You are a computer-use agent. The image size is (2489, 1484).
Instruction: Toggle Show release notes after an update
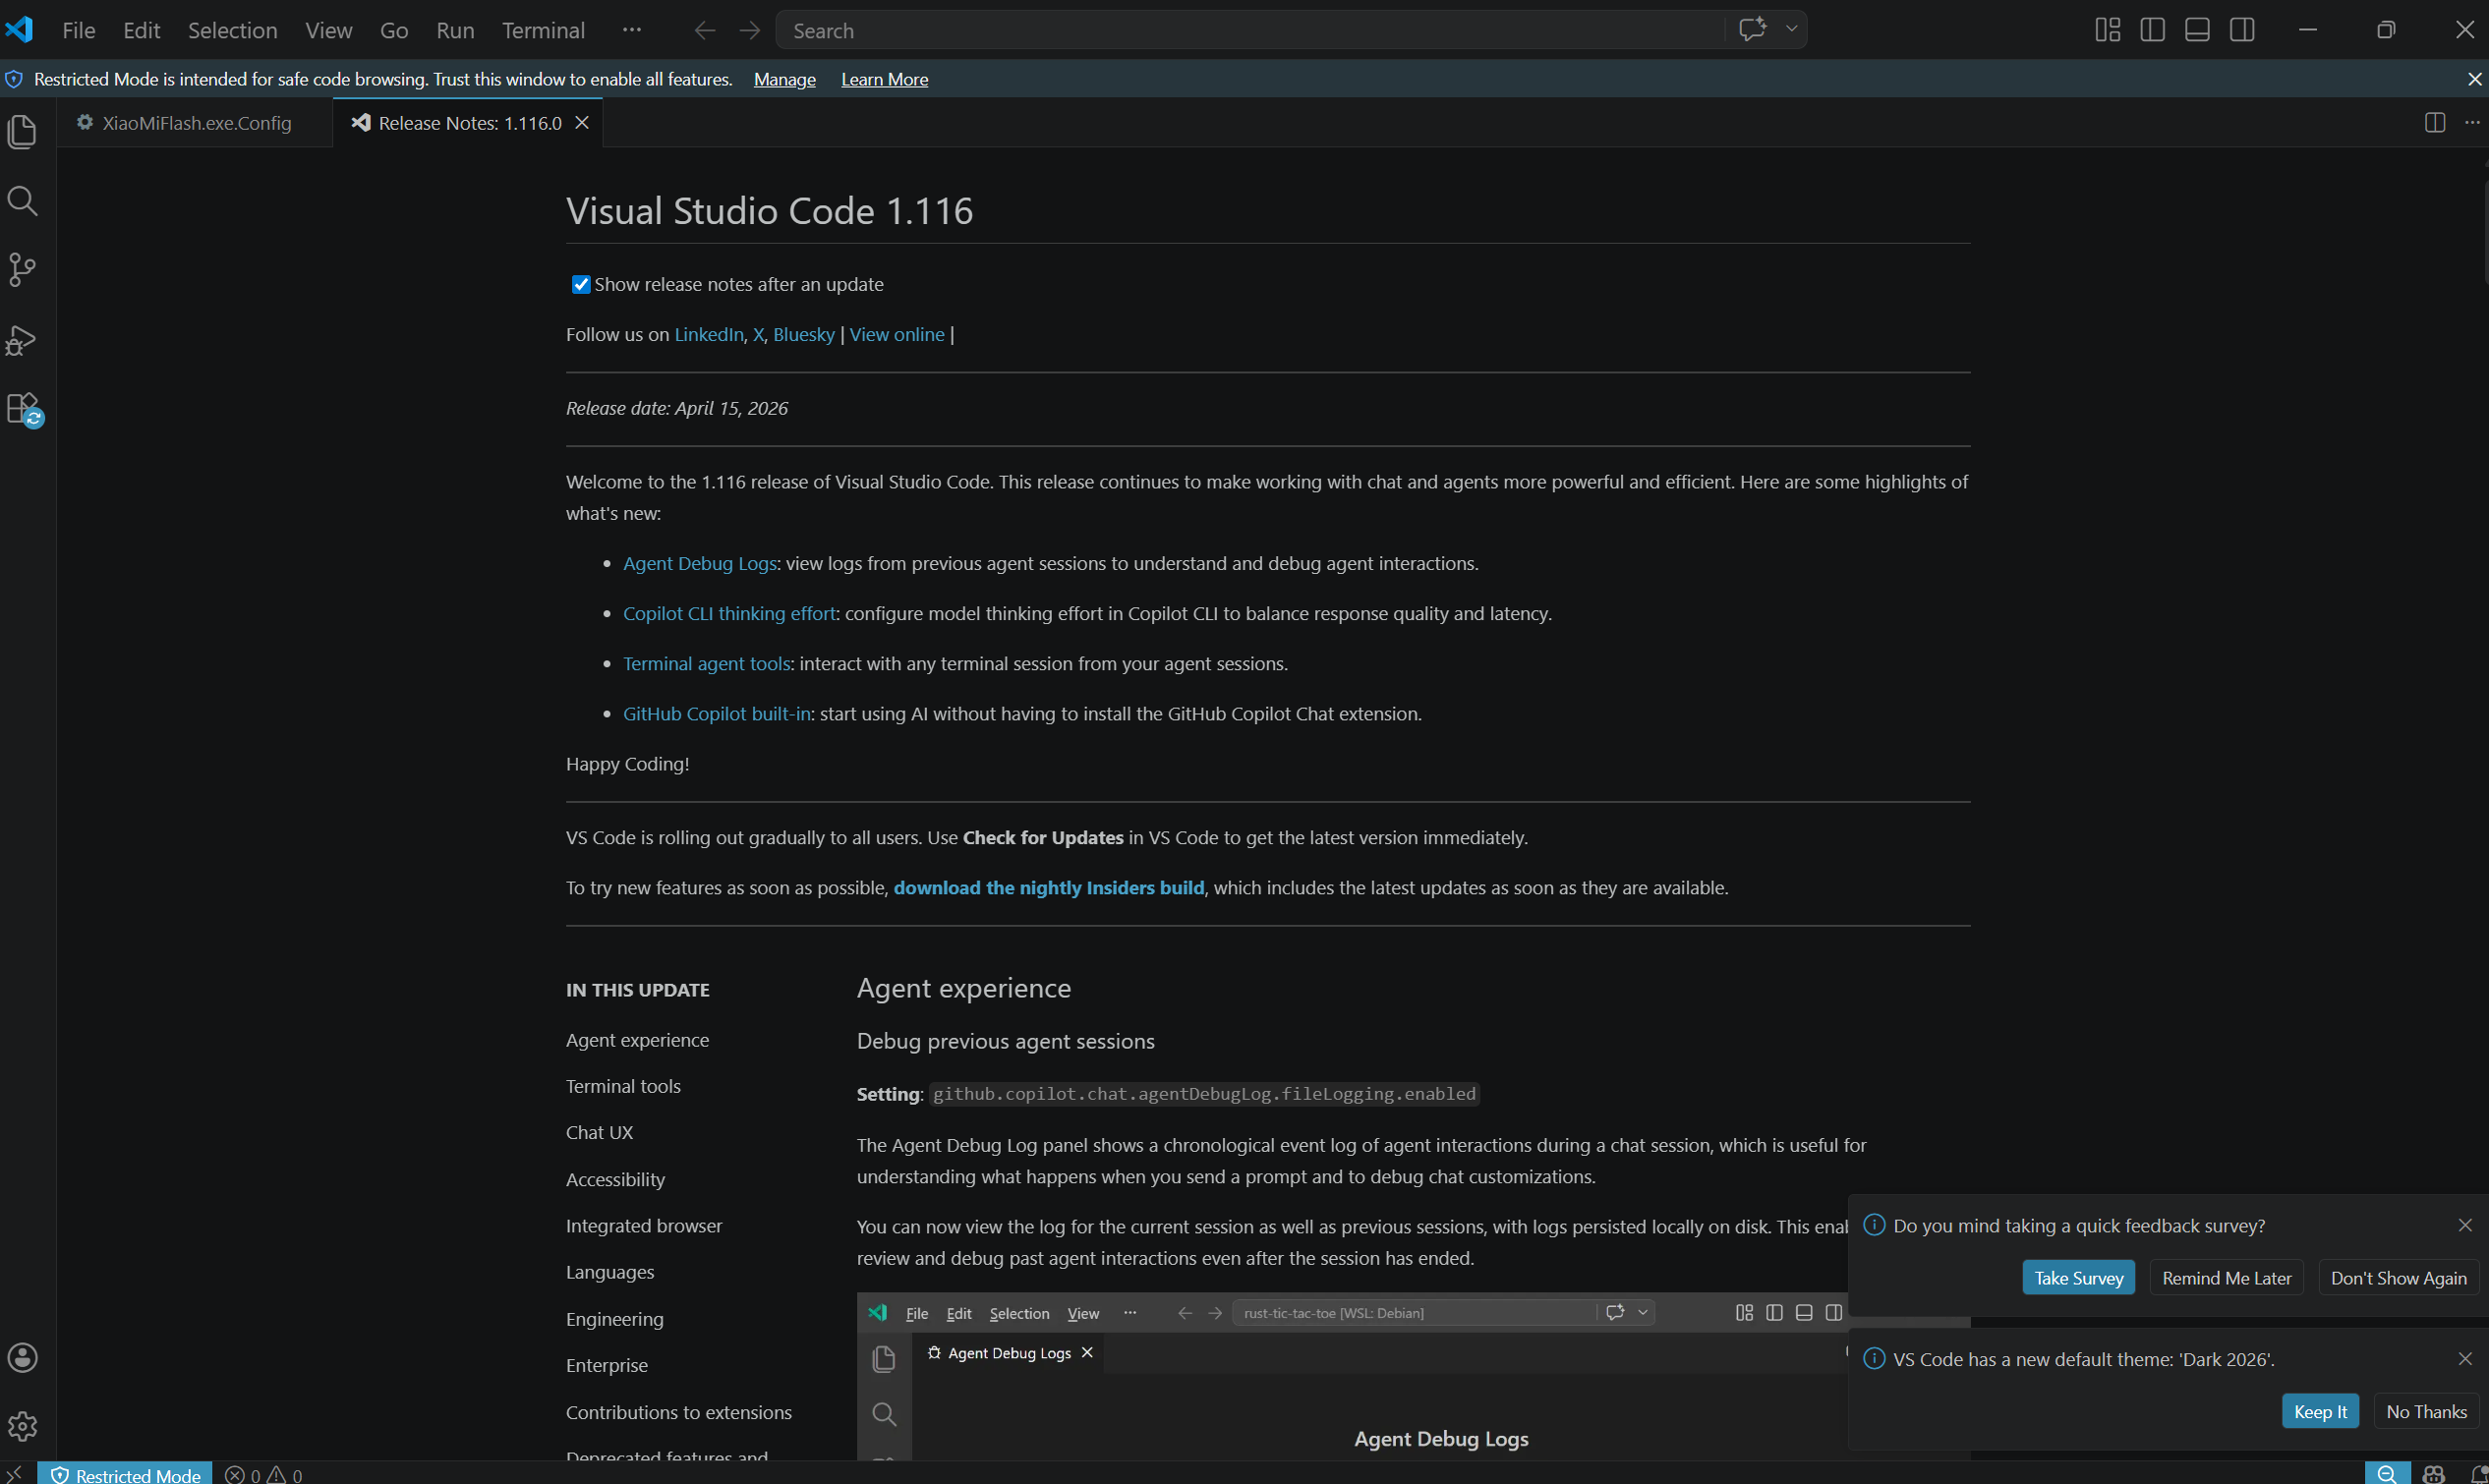[x=580, y=285]
